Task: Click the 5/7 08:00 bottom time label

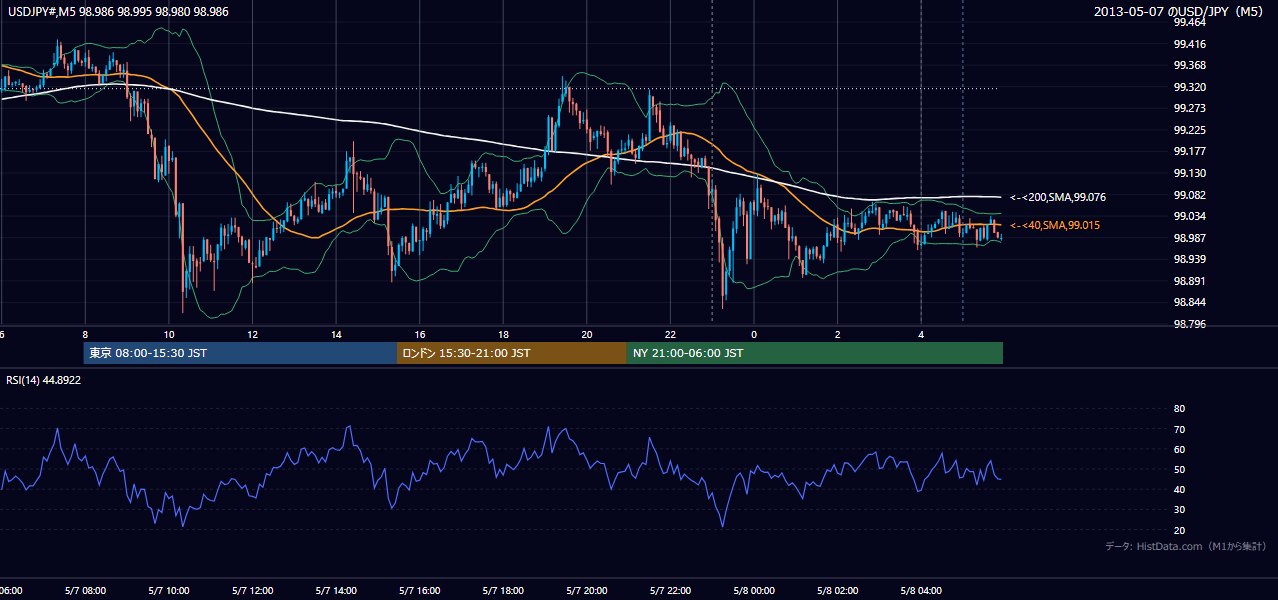Action: pos(85,591)
